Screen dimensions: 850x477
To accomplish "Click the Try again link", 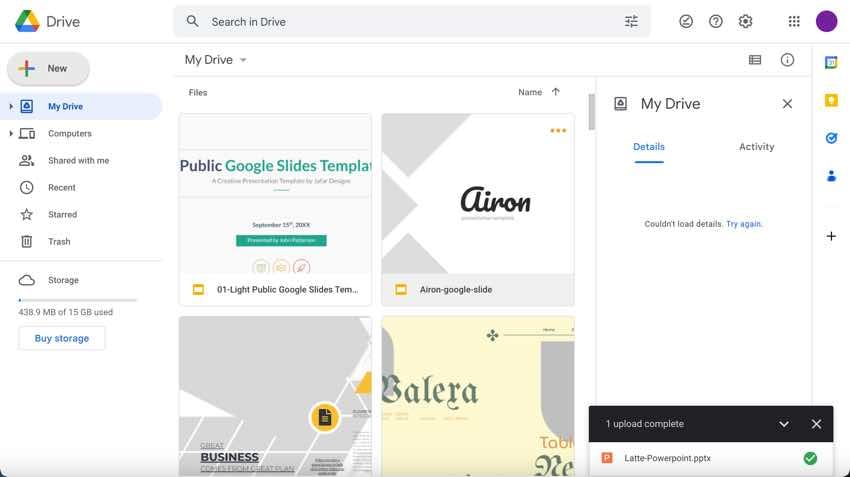I will 744,224.
